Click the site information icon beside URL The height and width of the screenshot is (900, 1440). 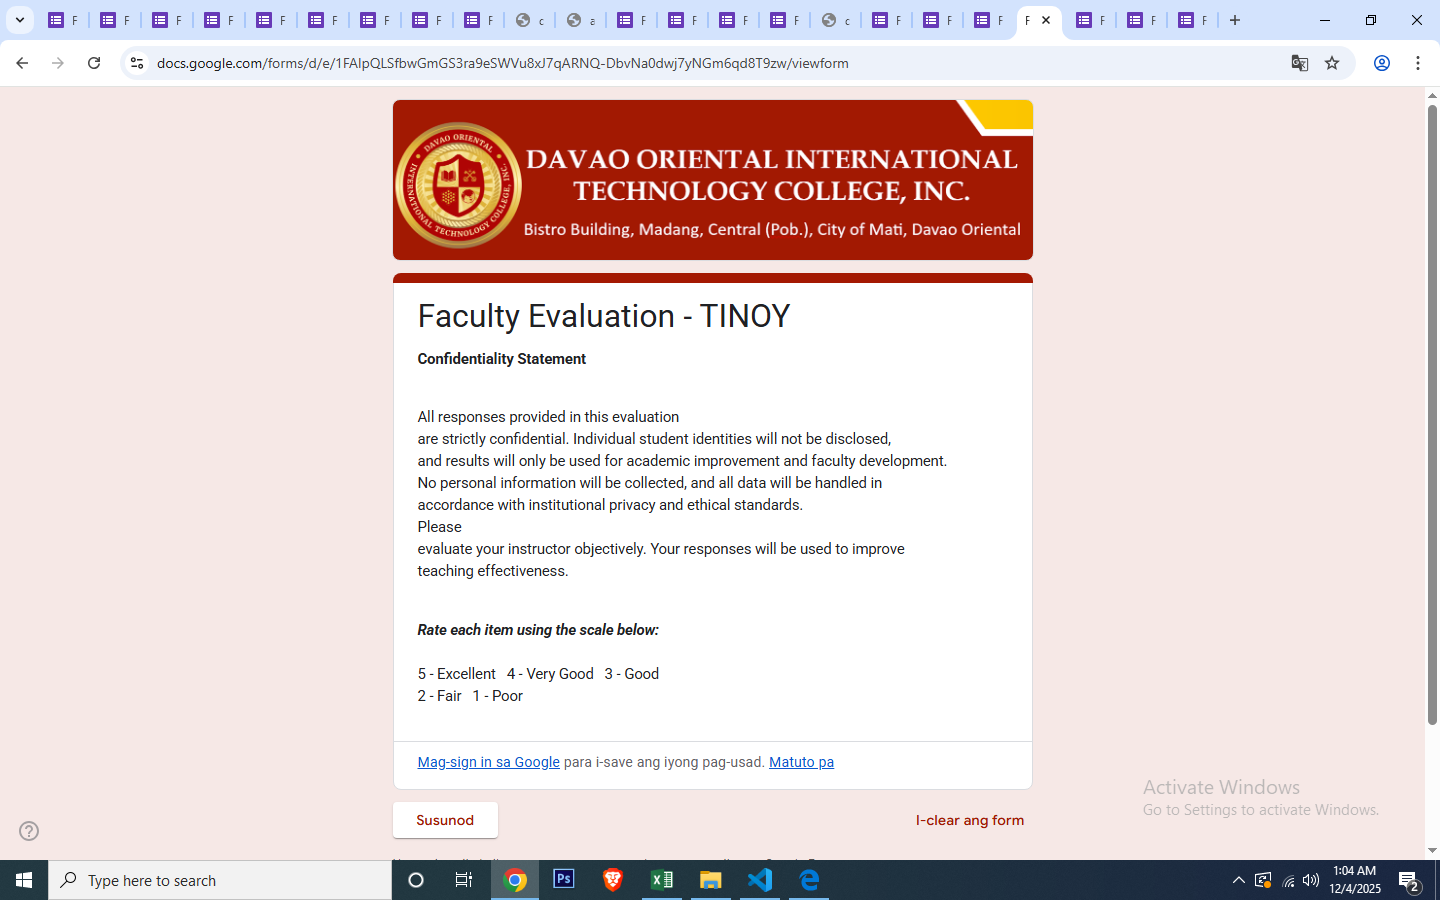click(x=137, y=63)
